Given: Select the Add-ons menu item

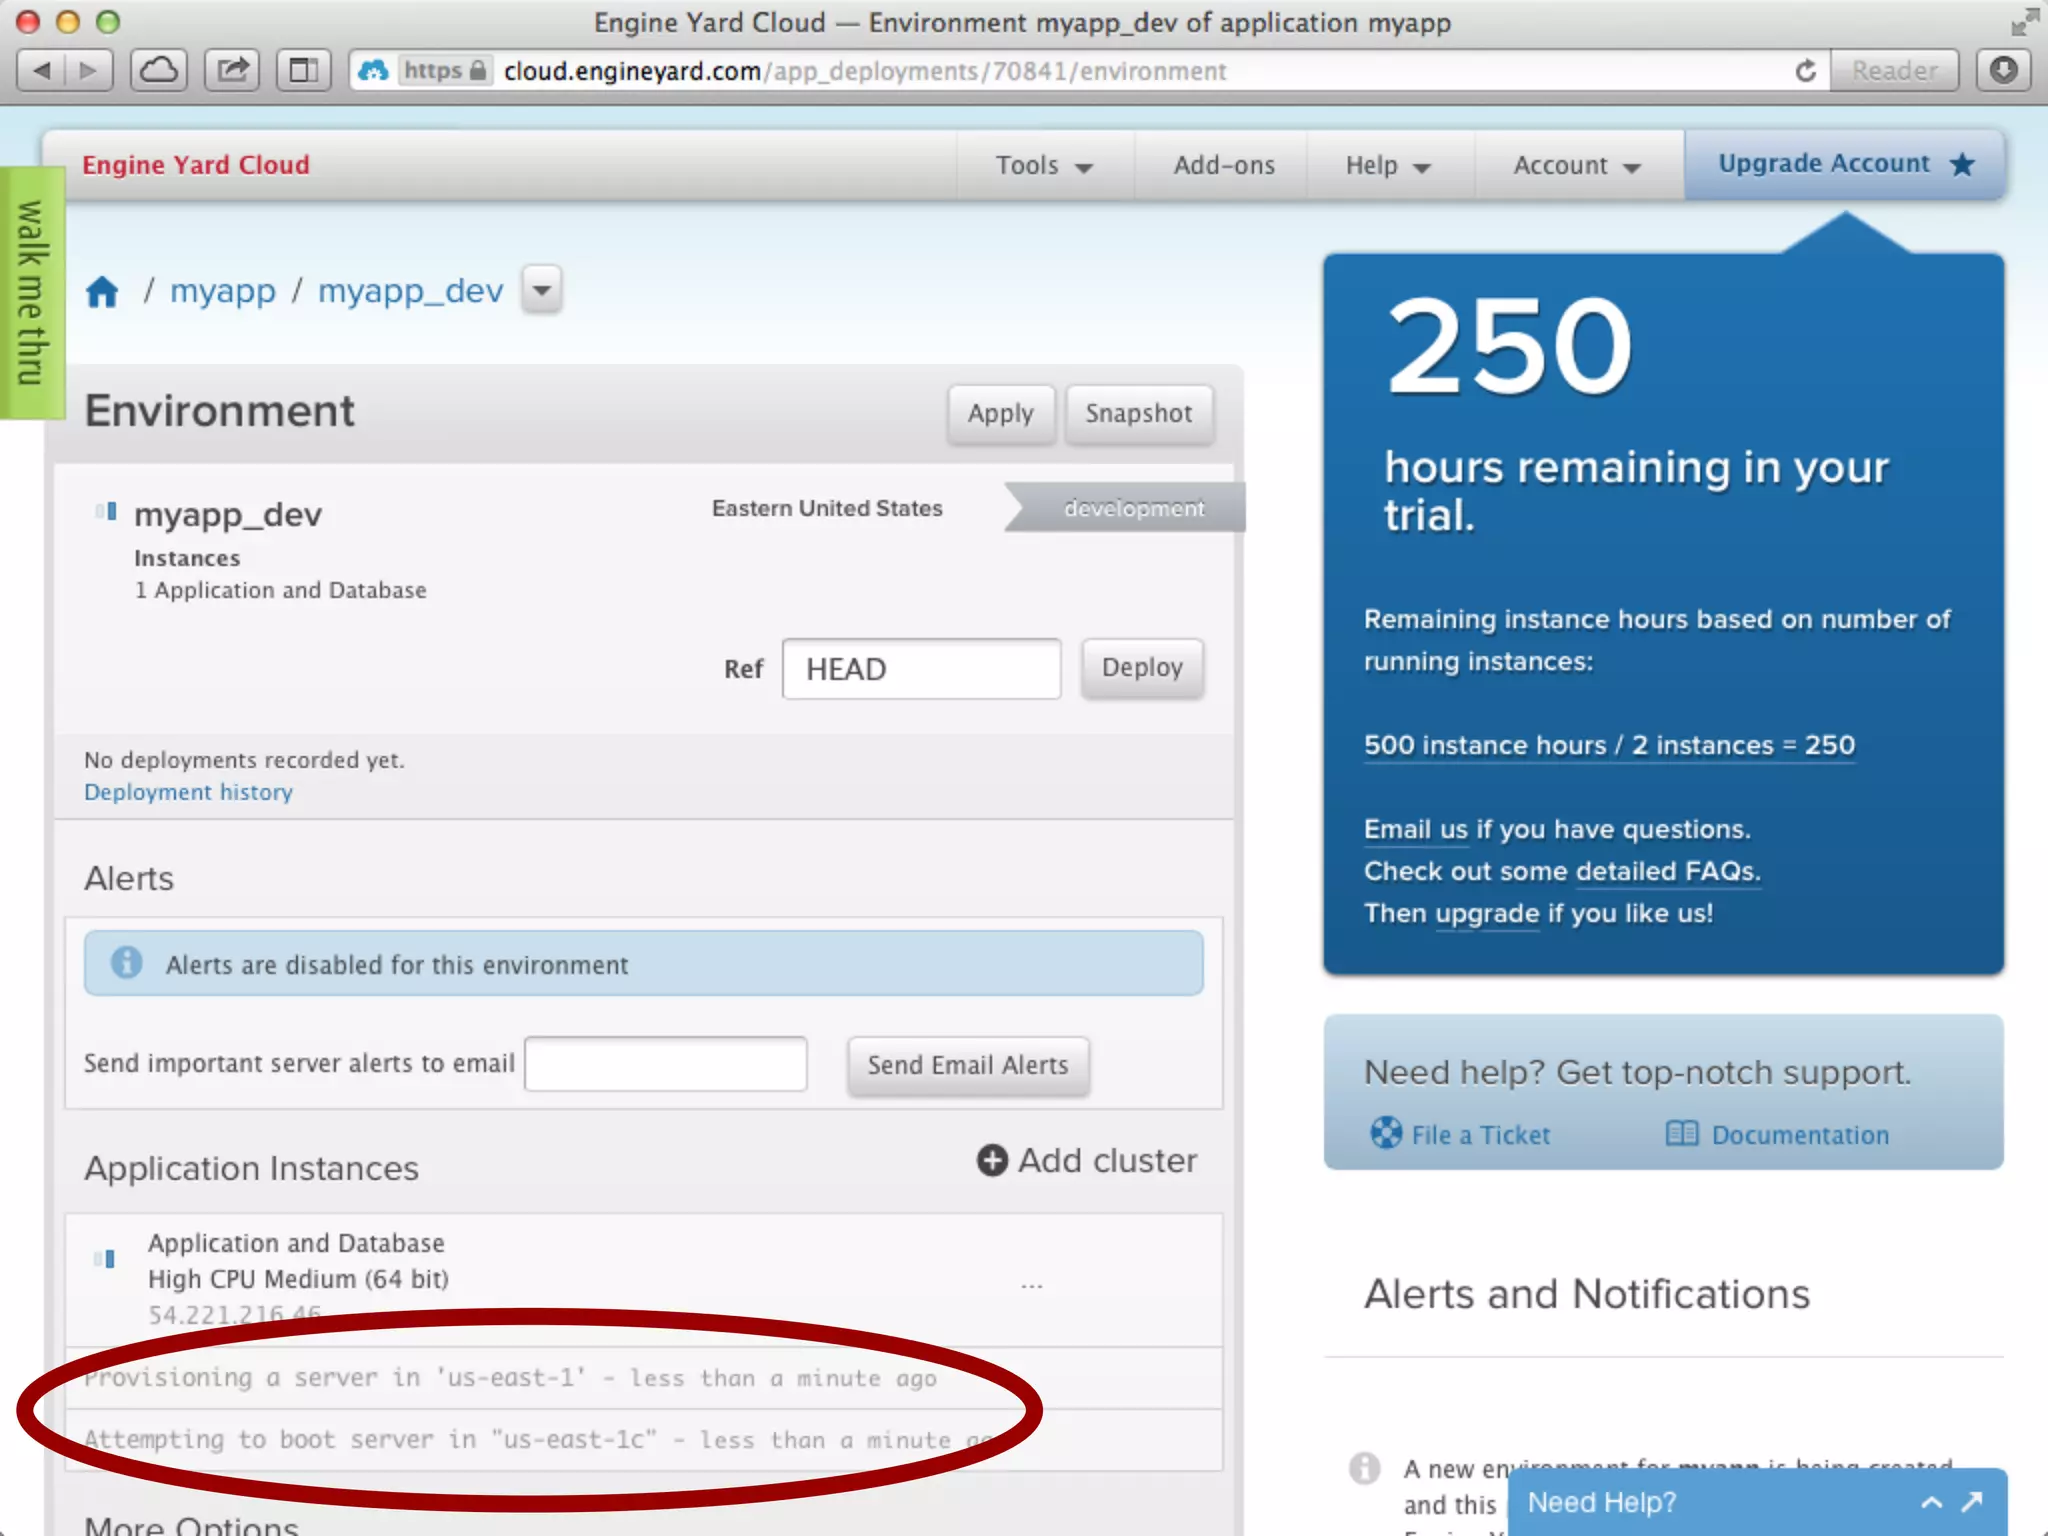Looking at the screenshot, I should coord(1223,166).
